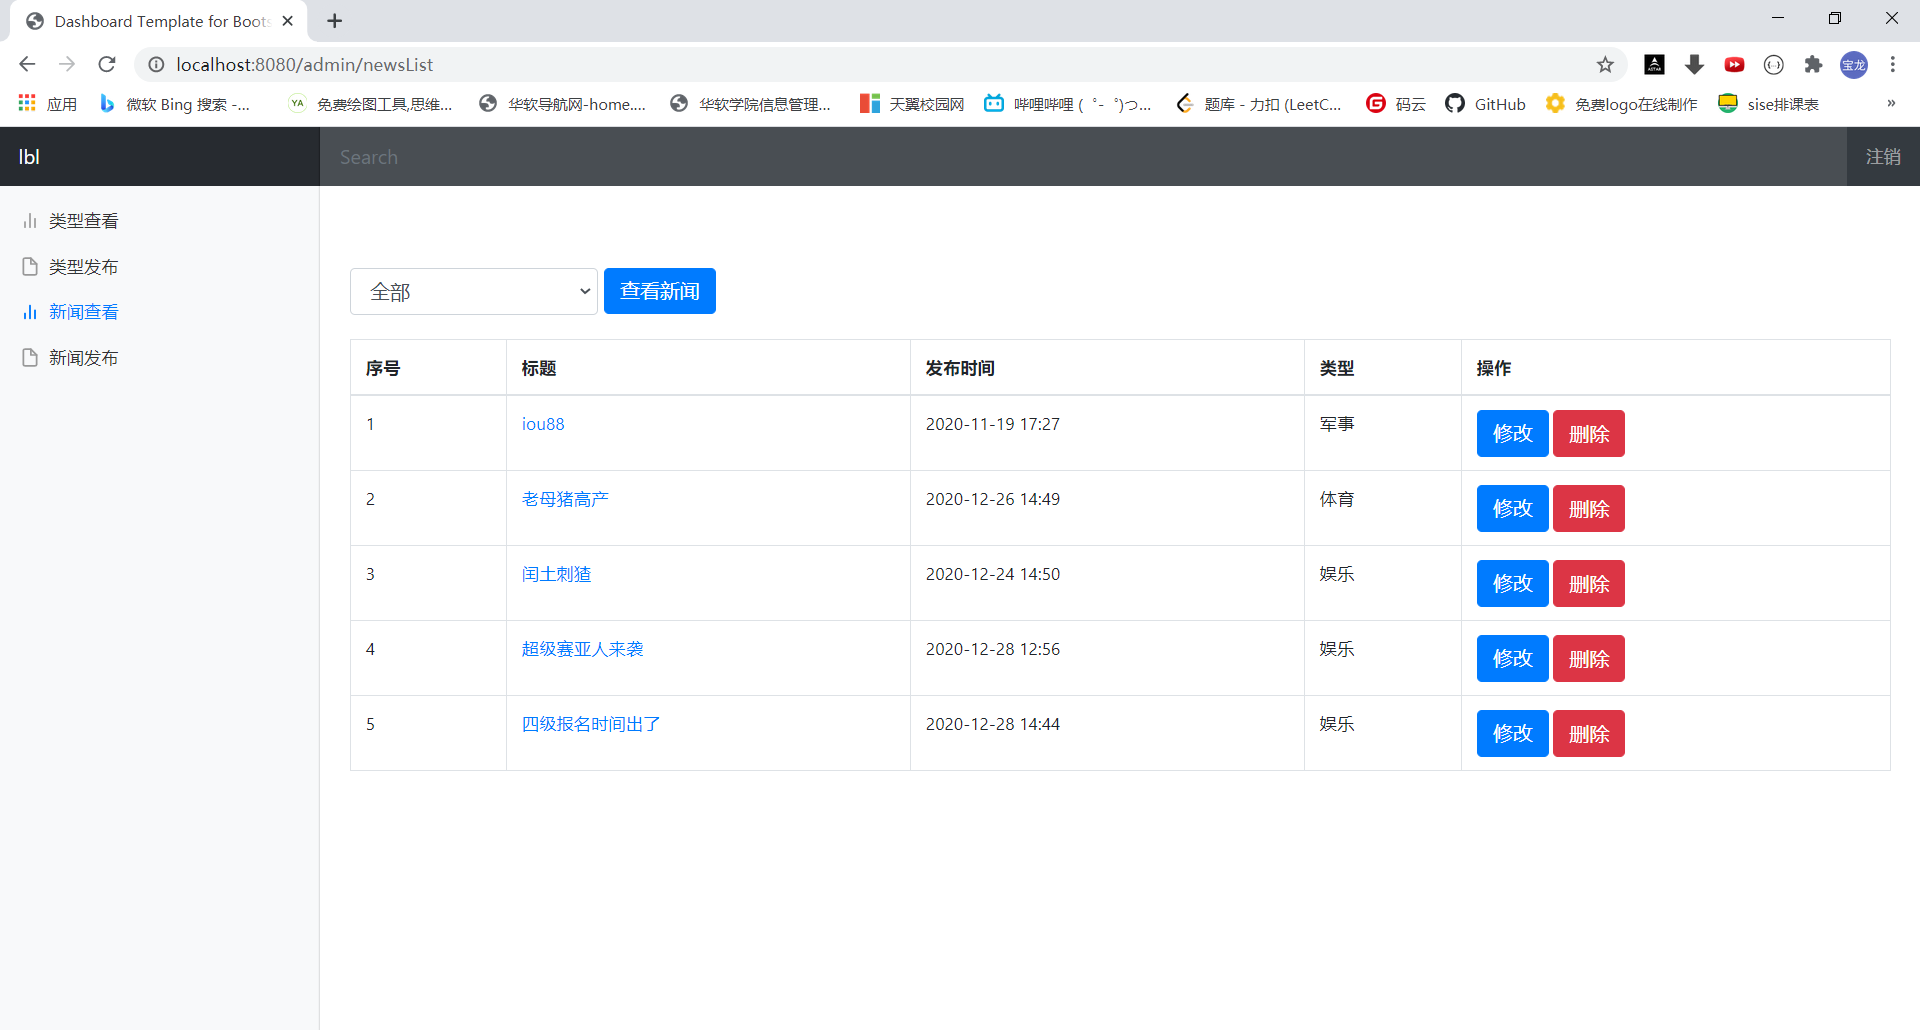Image resolution: width=1920 pixels, height=1030 pixels.
Task: Open a new browser tab
Action: [x=334, y=20]
